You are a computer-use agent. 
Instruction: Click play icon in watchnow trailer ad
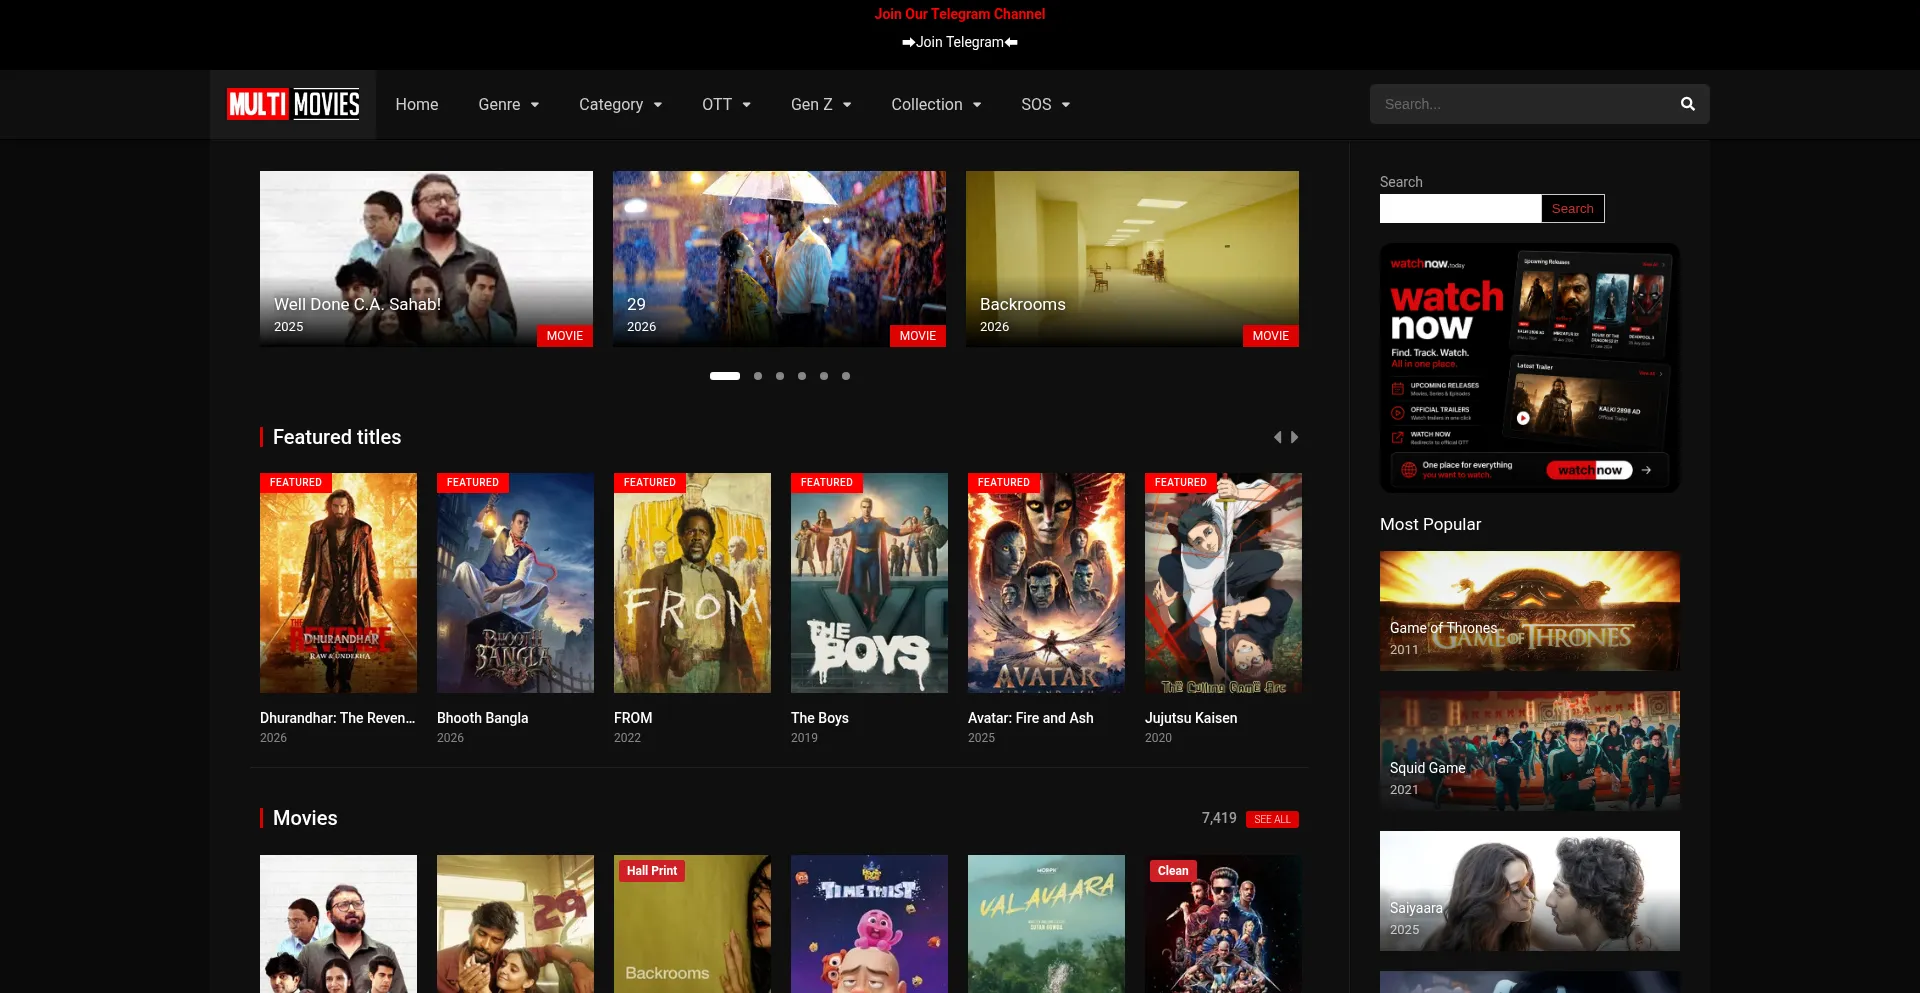pos(1522,418)
